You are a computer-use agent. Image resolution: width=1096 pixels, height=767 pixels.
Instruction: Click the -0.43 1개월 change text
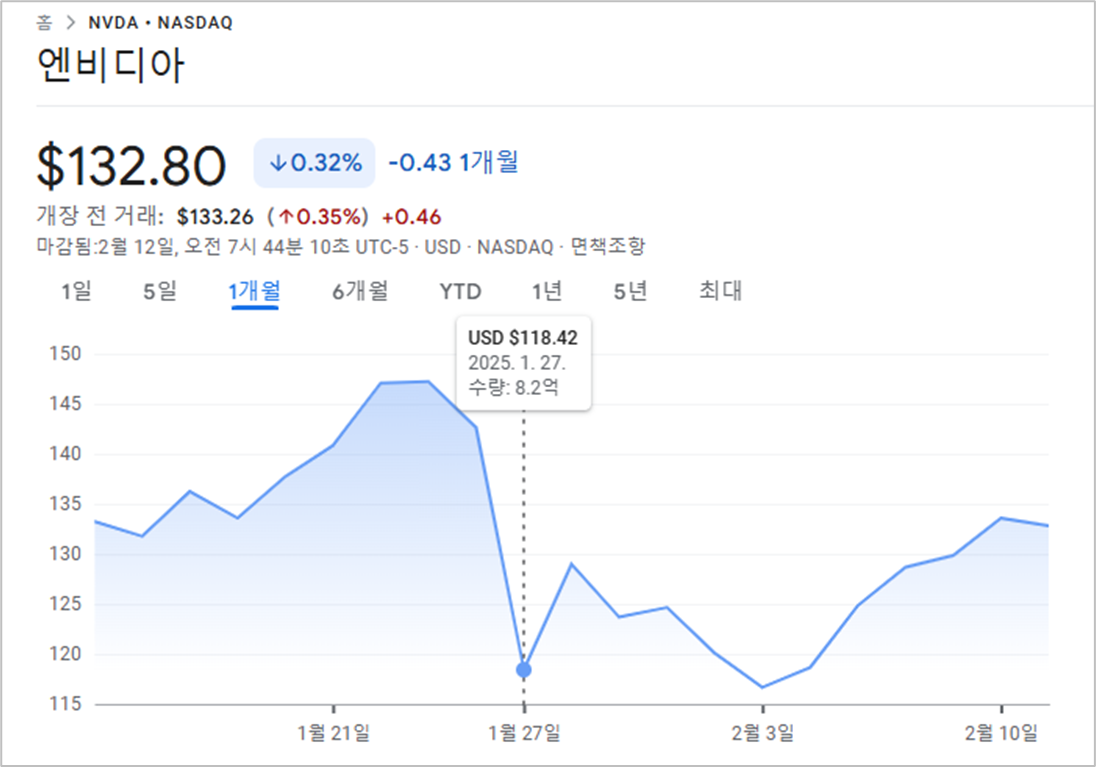454,162
